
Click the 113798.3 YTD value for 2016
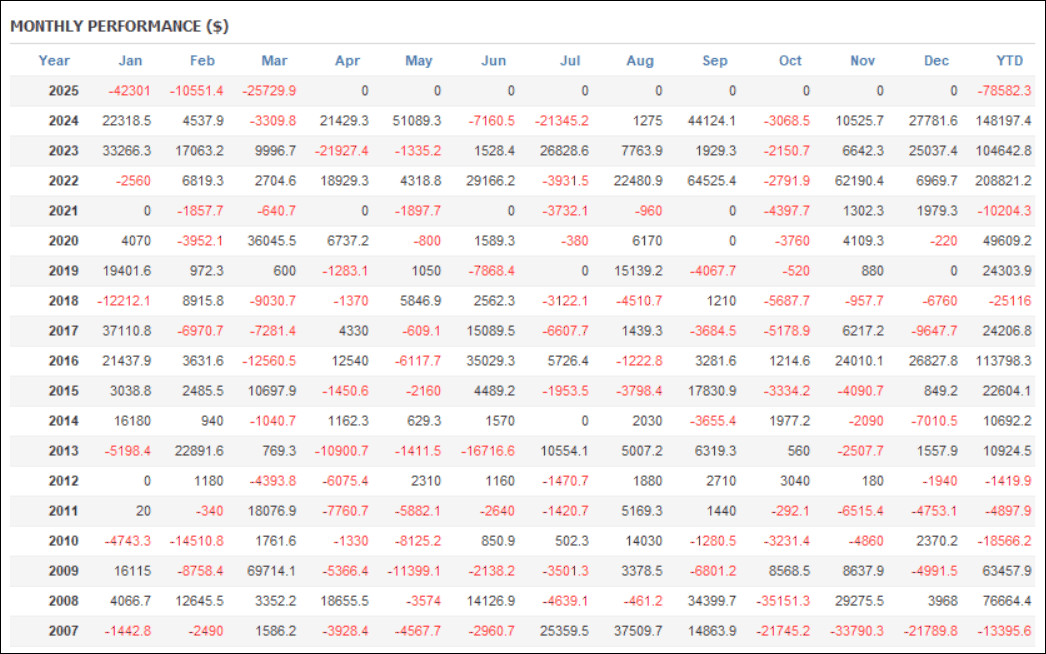point(1003,361)
